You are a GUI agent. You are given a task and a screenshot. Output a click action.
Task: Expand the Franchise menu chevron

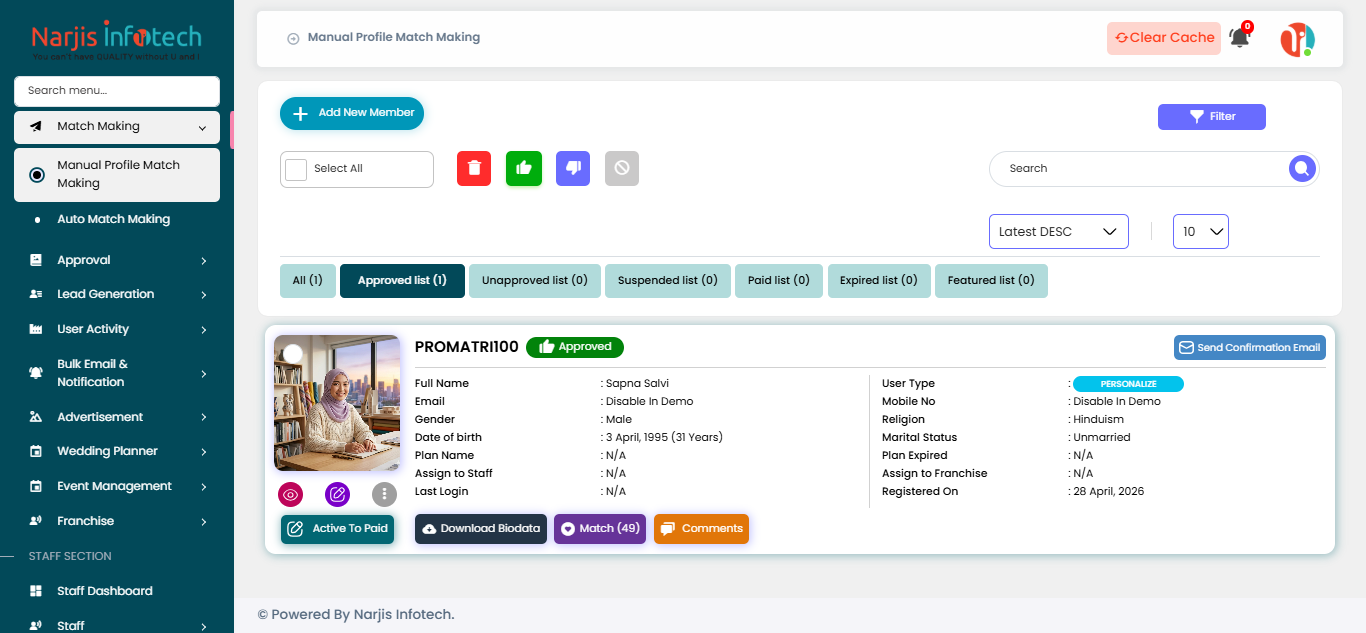click(203, 522)
